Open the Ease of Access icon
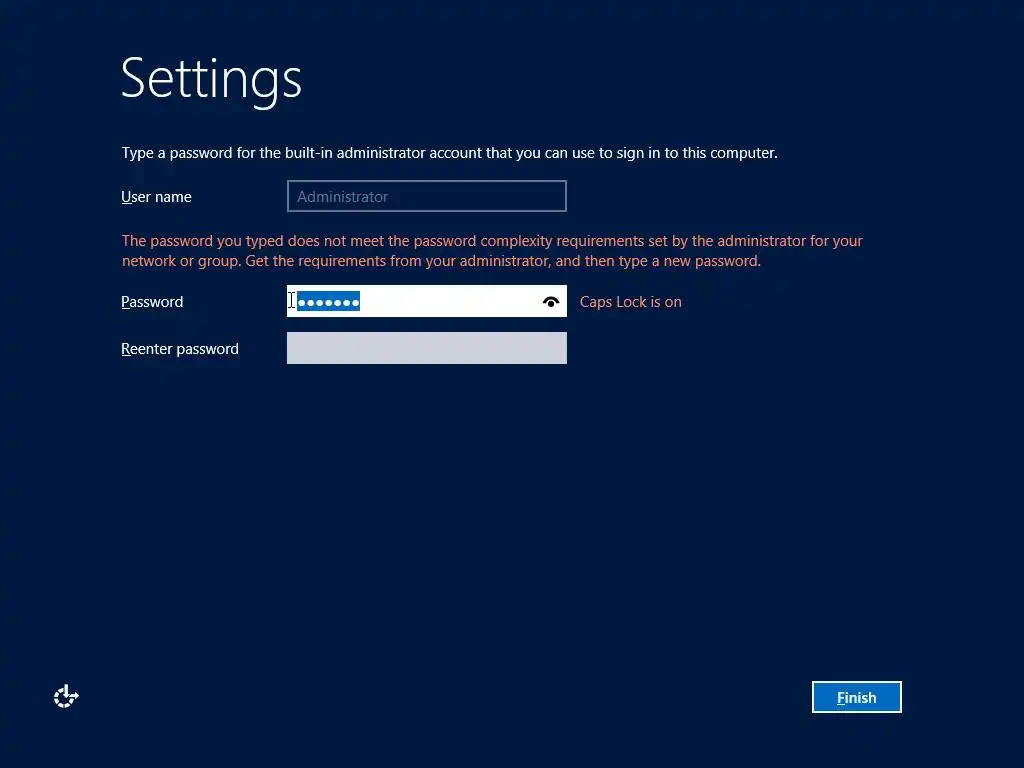The image size is (1024, 768). [66, 697]
